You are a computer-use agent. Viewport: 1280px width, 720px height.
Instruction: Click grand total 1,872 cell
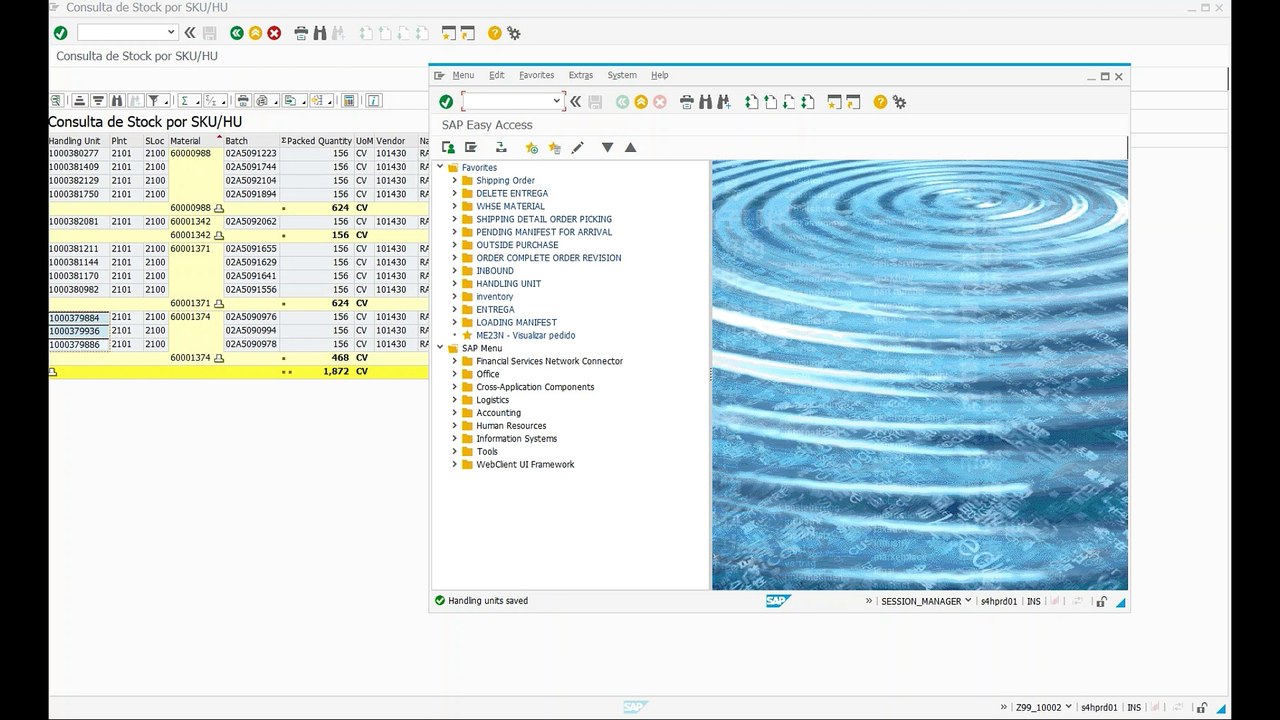click(317, 371)
